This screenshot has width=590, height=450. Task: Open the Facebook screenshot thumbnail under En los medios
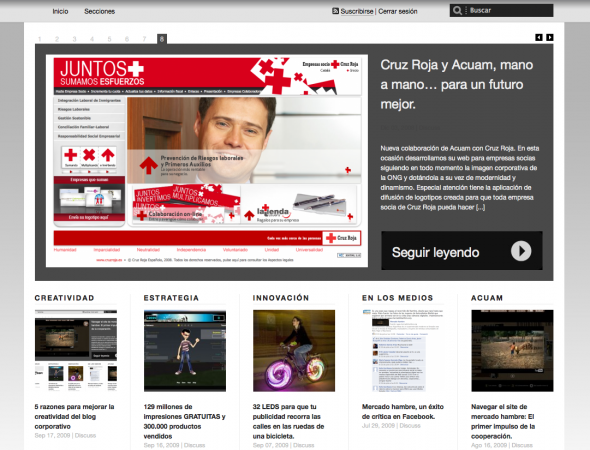pos(403,351)
